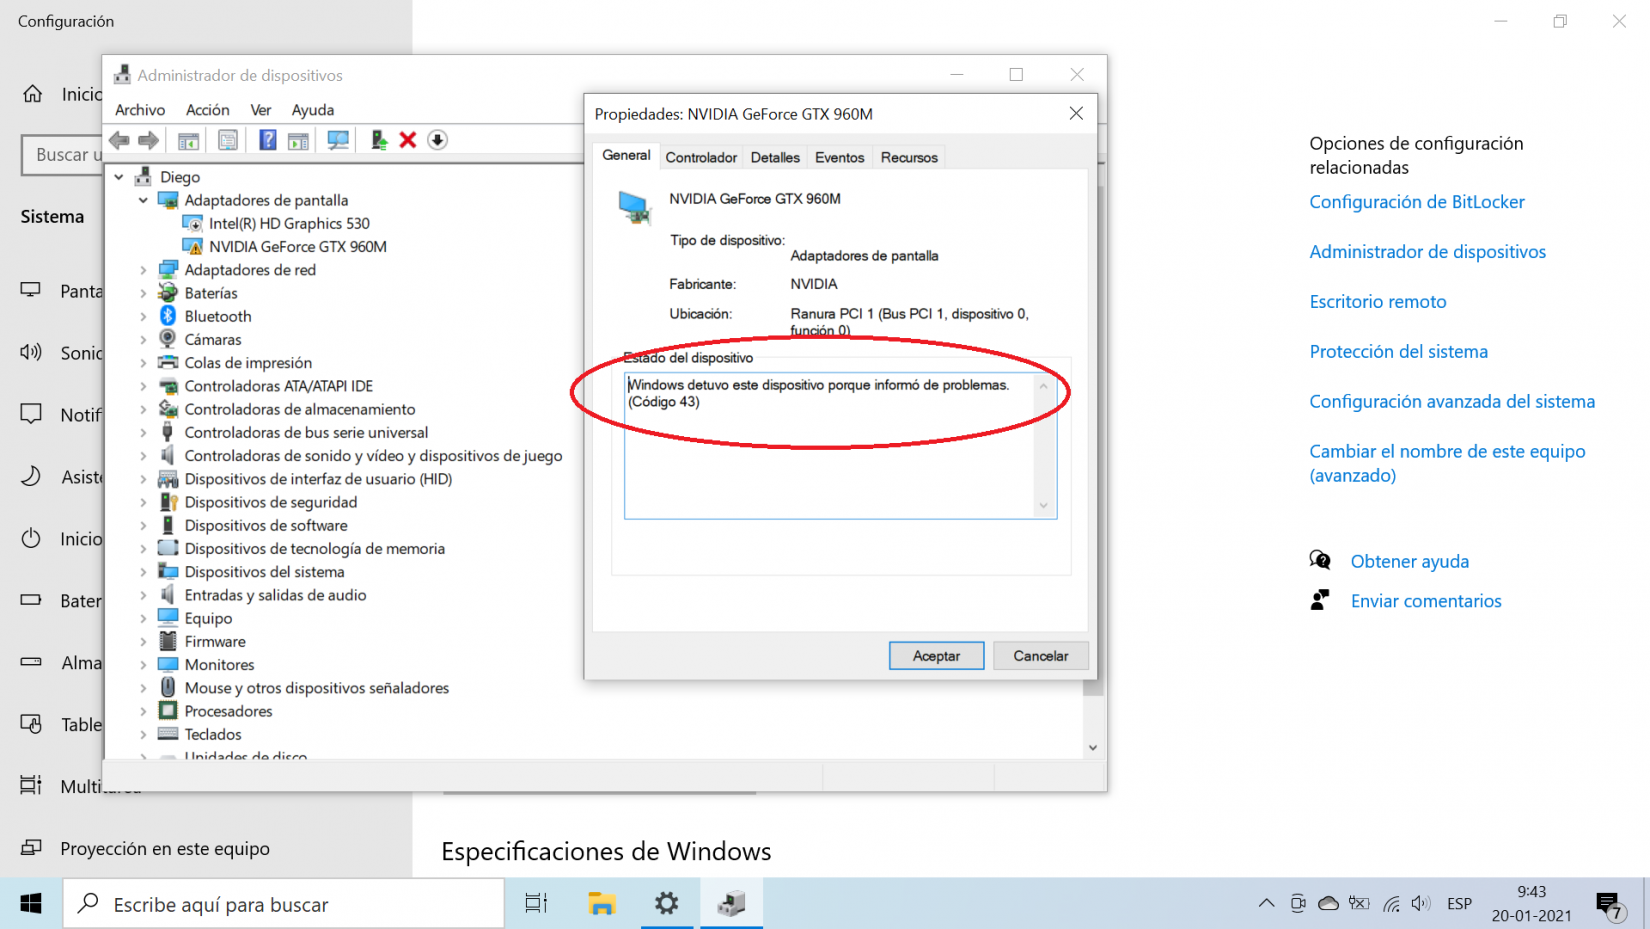
Task: Open the Archivo menu
Action: (140, 110)
